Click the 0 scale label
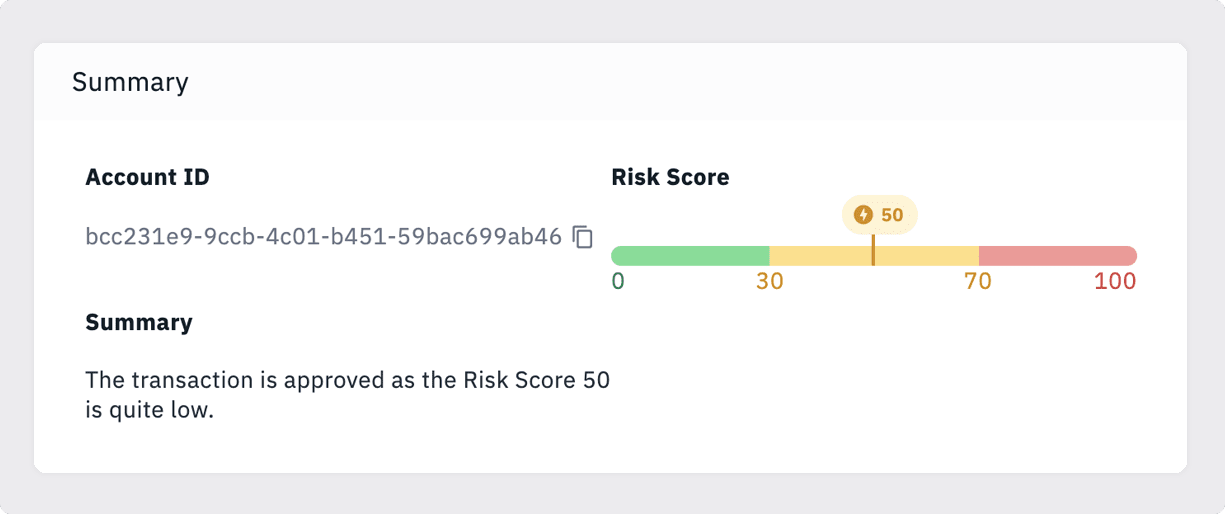 point(618,281)
